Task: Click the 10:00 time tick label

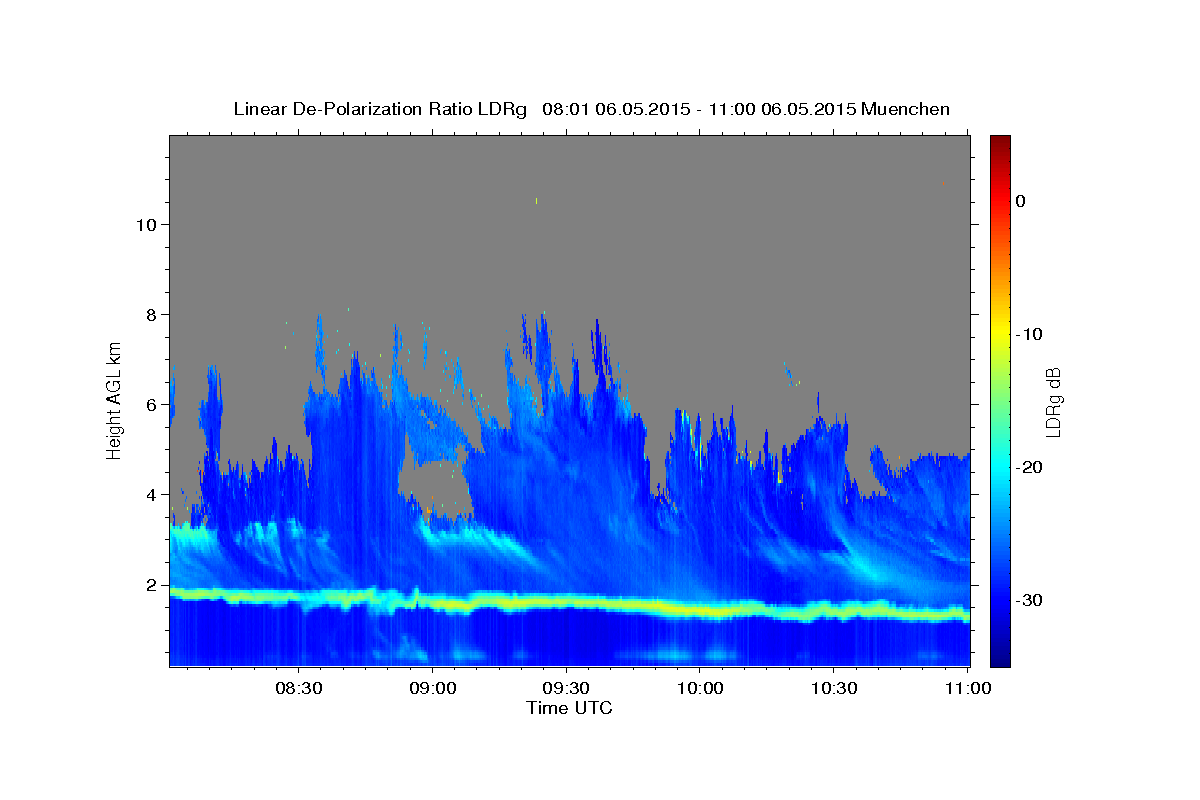Action: (x=700, y=689)
